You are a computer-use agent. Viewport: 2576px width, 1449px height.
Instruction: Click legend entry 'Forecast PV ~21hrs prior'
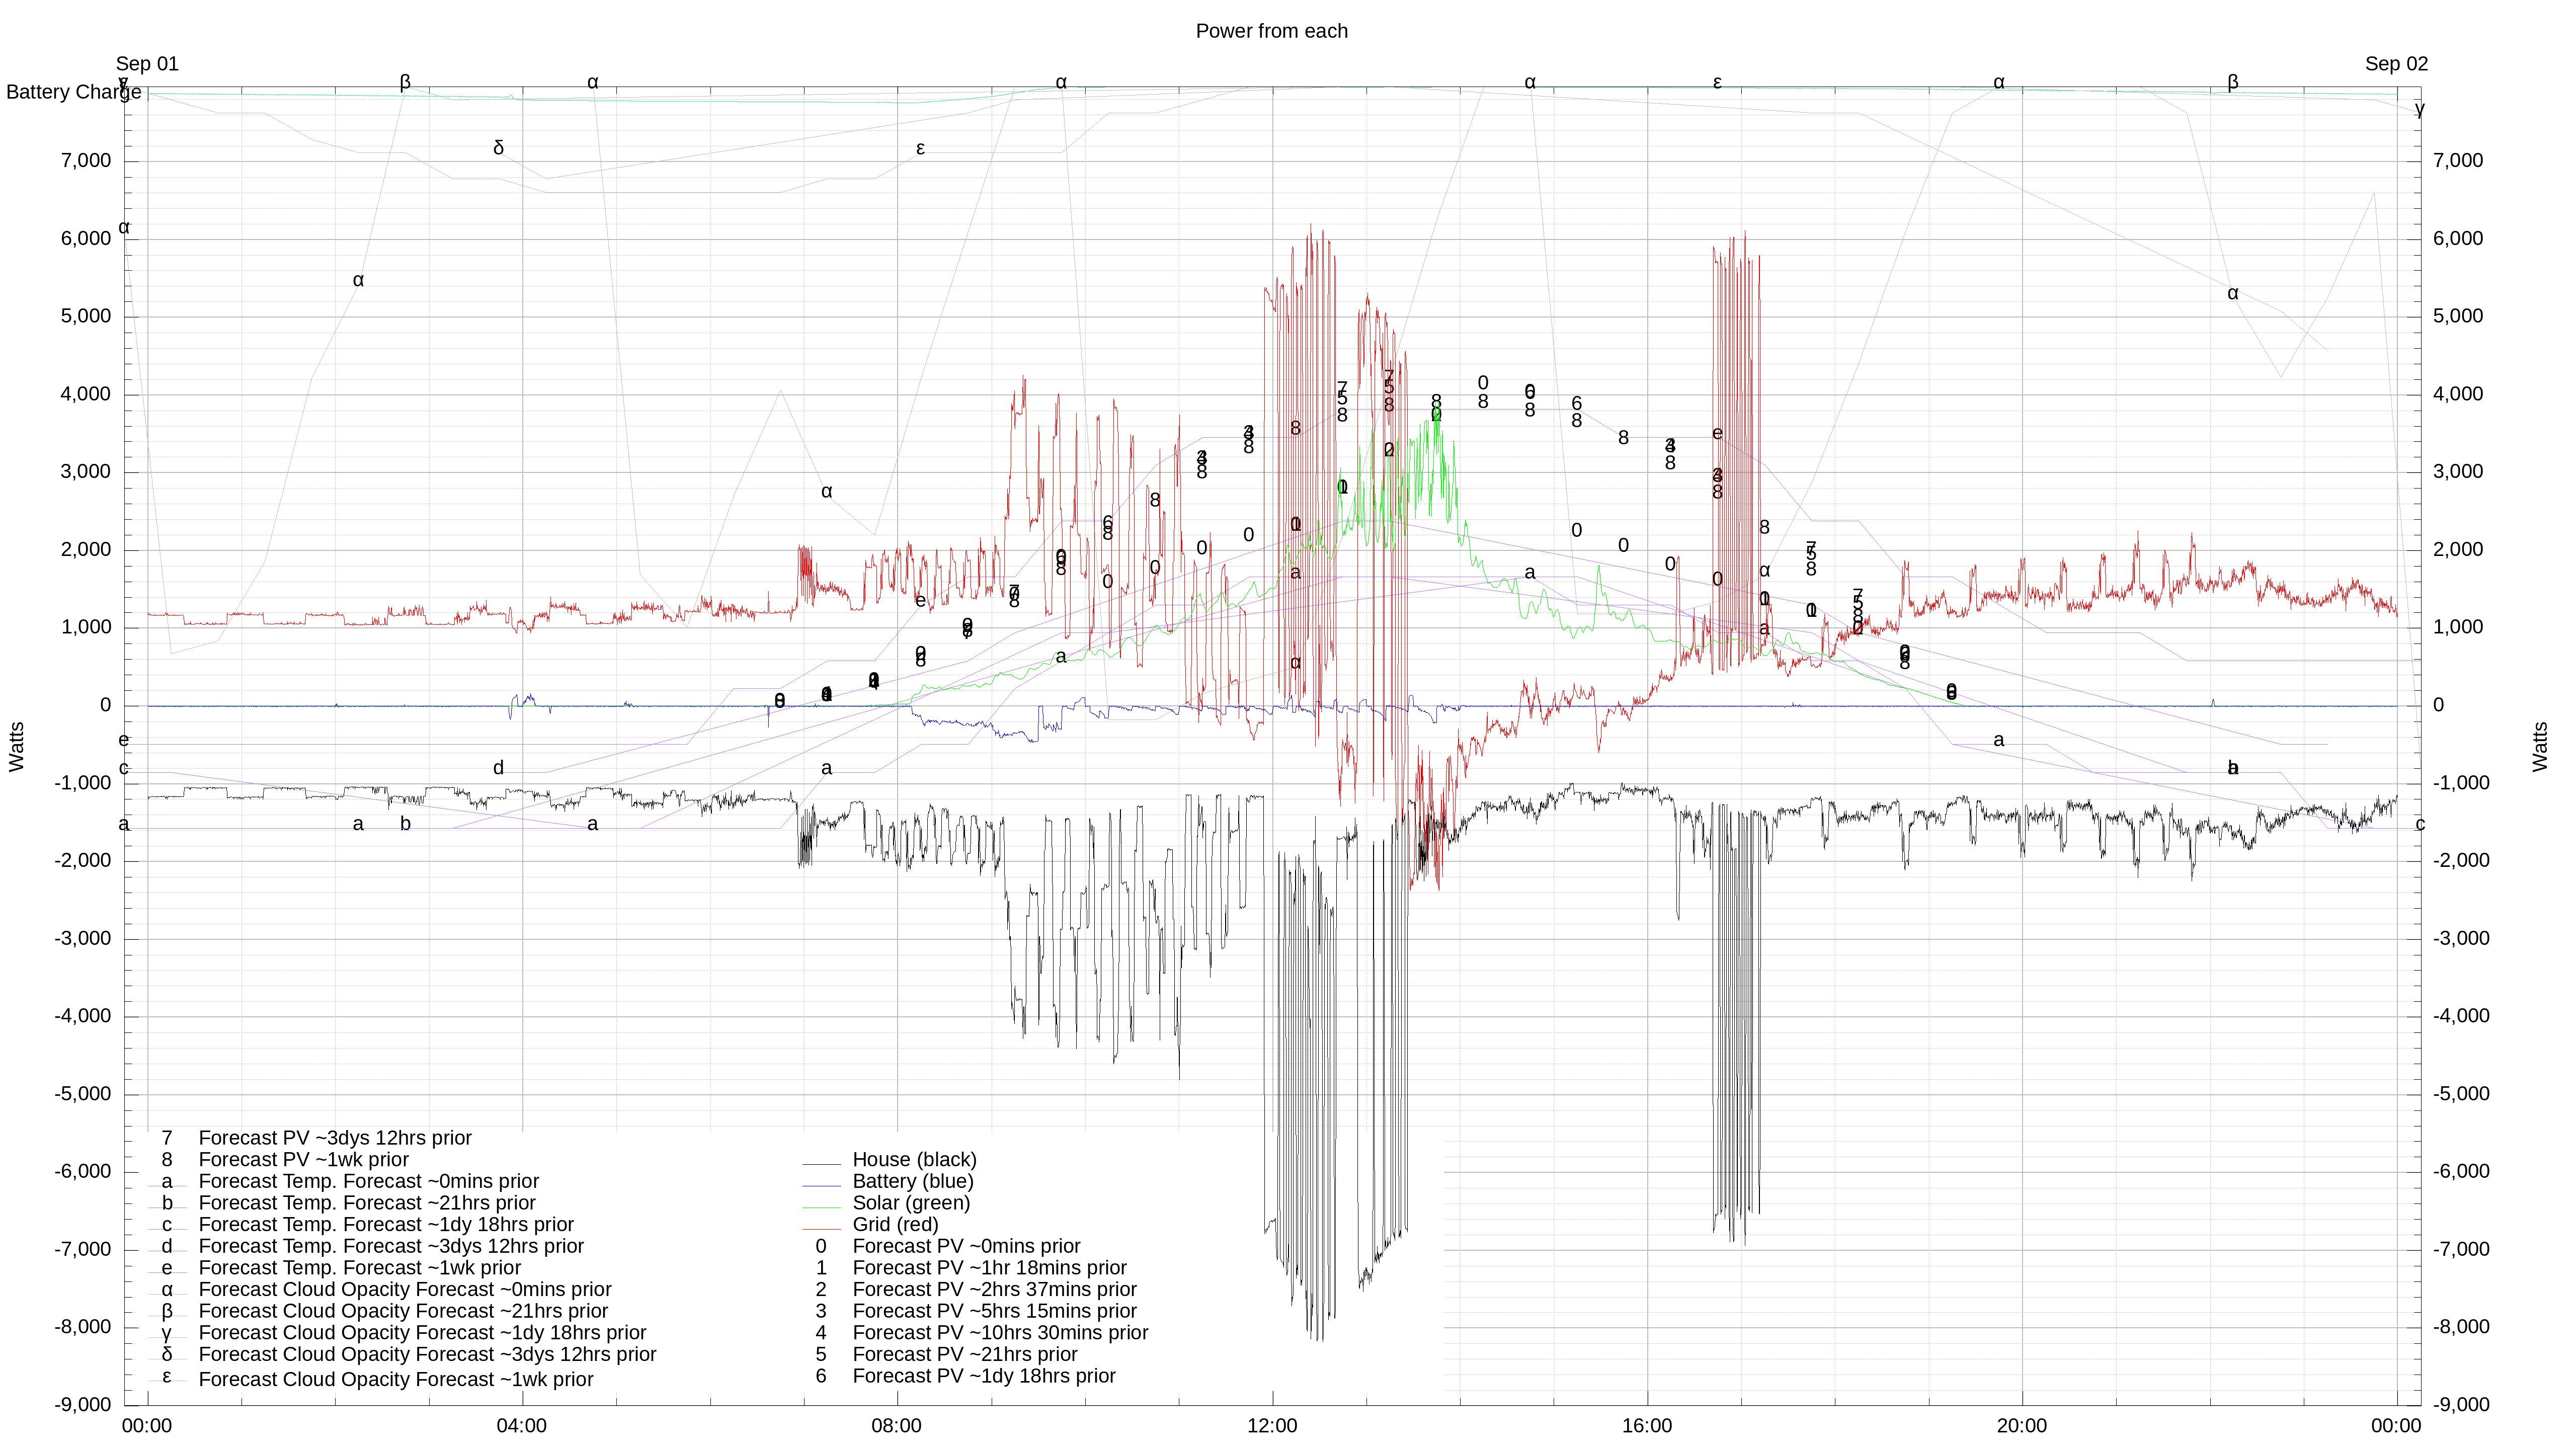(x=964, y=1354)
